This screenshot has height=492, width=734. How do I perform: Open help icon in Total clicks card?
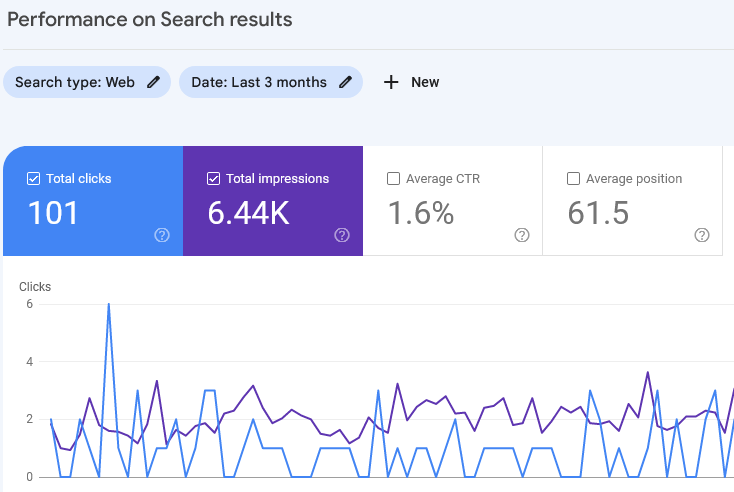pos(162,235)
